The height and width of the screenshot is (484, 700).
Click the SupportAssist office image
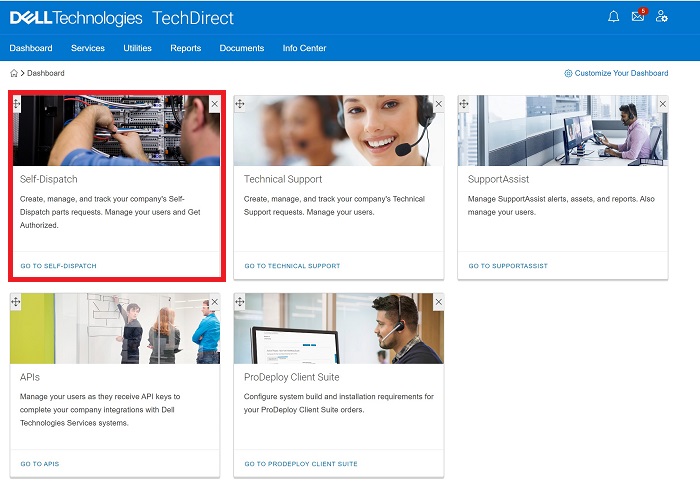[x=563, y=130]
